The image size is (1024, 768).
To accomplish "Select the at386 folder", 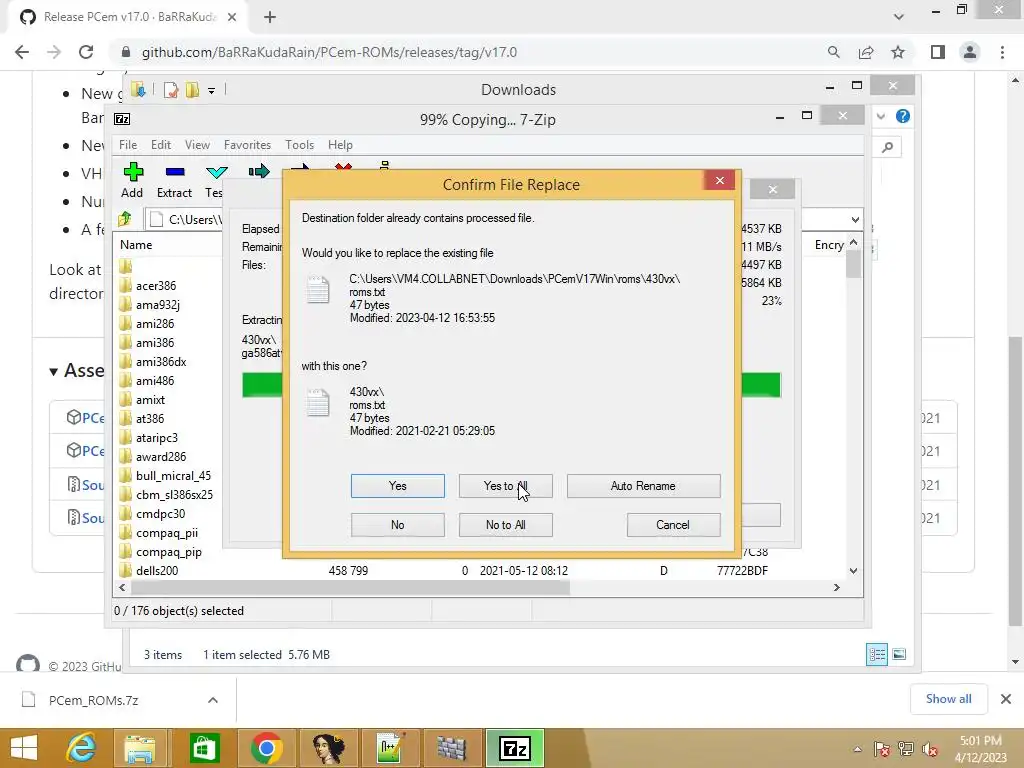I will click(x=150, y=419).
